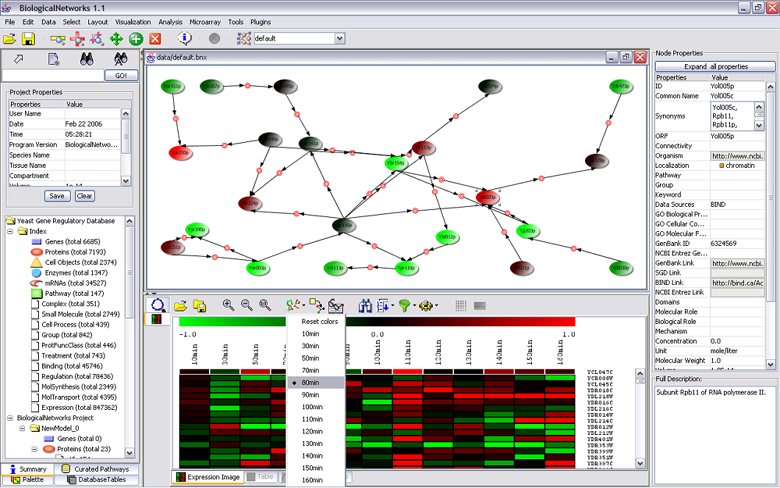
Task: Click the green funnel filter icon
Action: pyautogui.click(x=404, y=305)
